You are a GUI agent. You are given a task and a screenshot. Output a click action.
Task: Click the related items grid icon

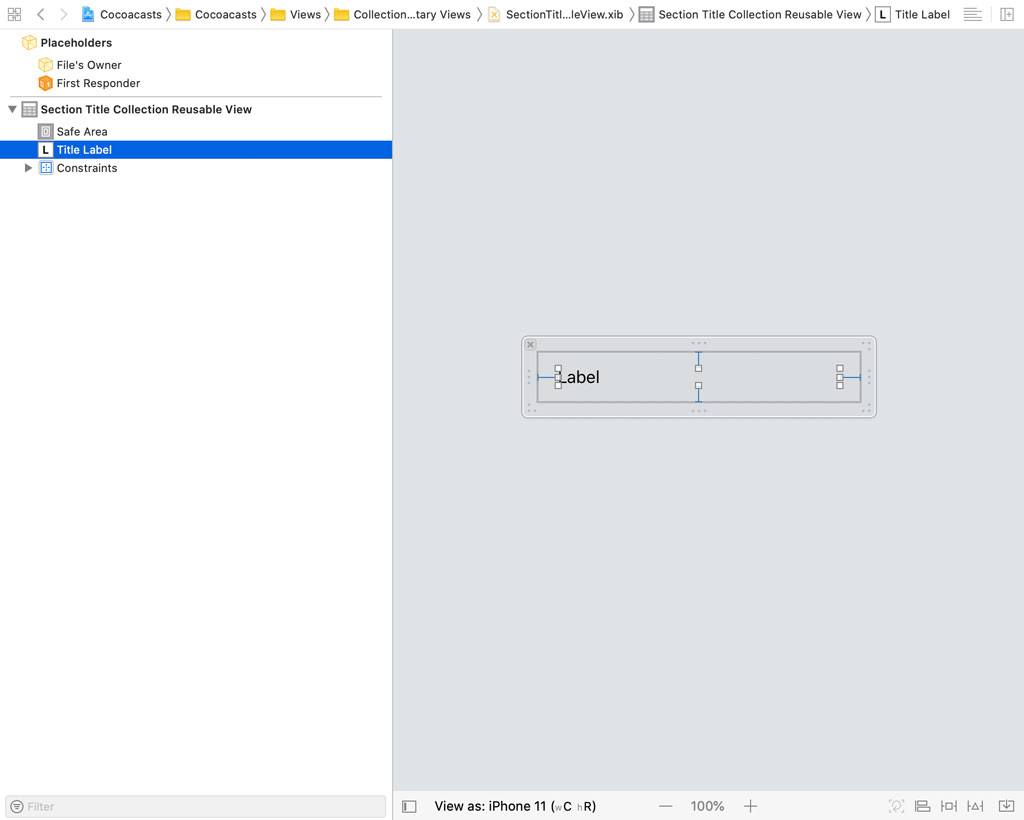click(x=14, y=14)
